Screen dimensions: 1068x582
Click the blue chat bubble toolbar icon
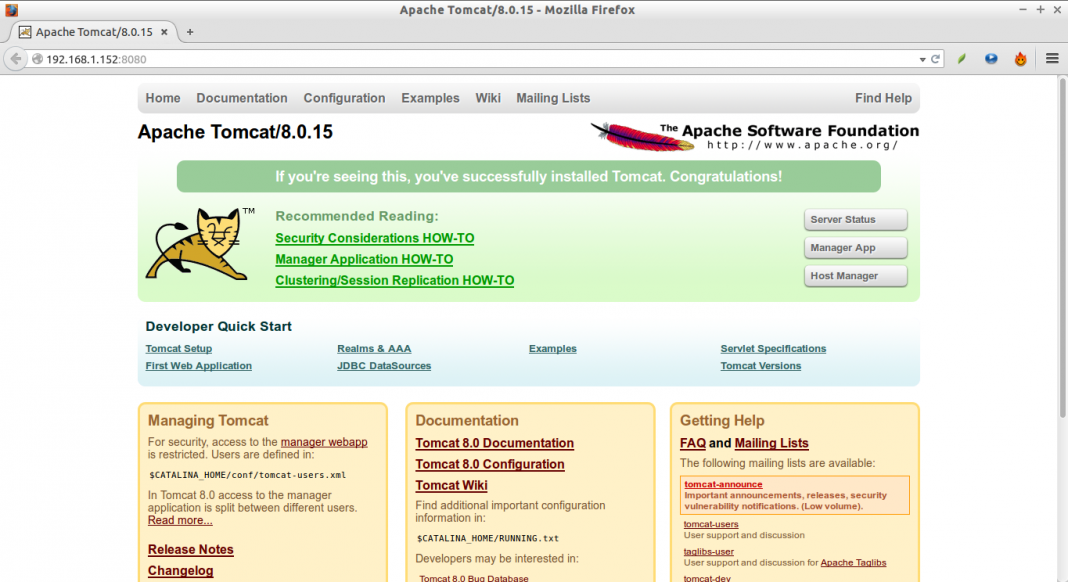(x=991, y=59)
